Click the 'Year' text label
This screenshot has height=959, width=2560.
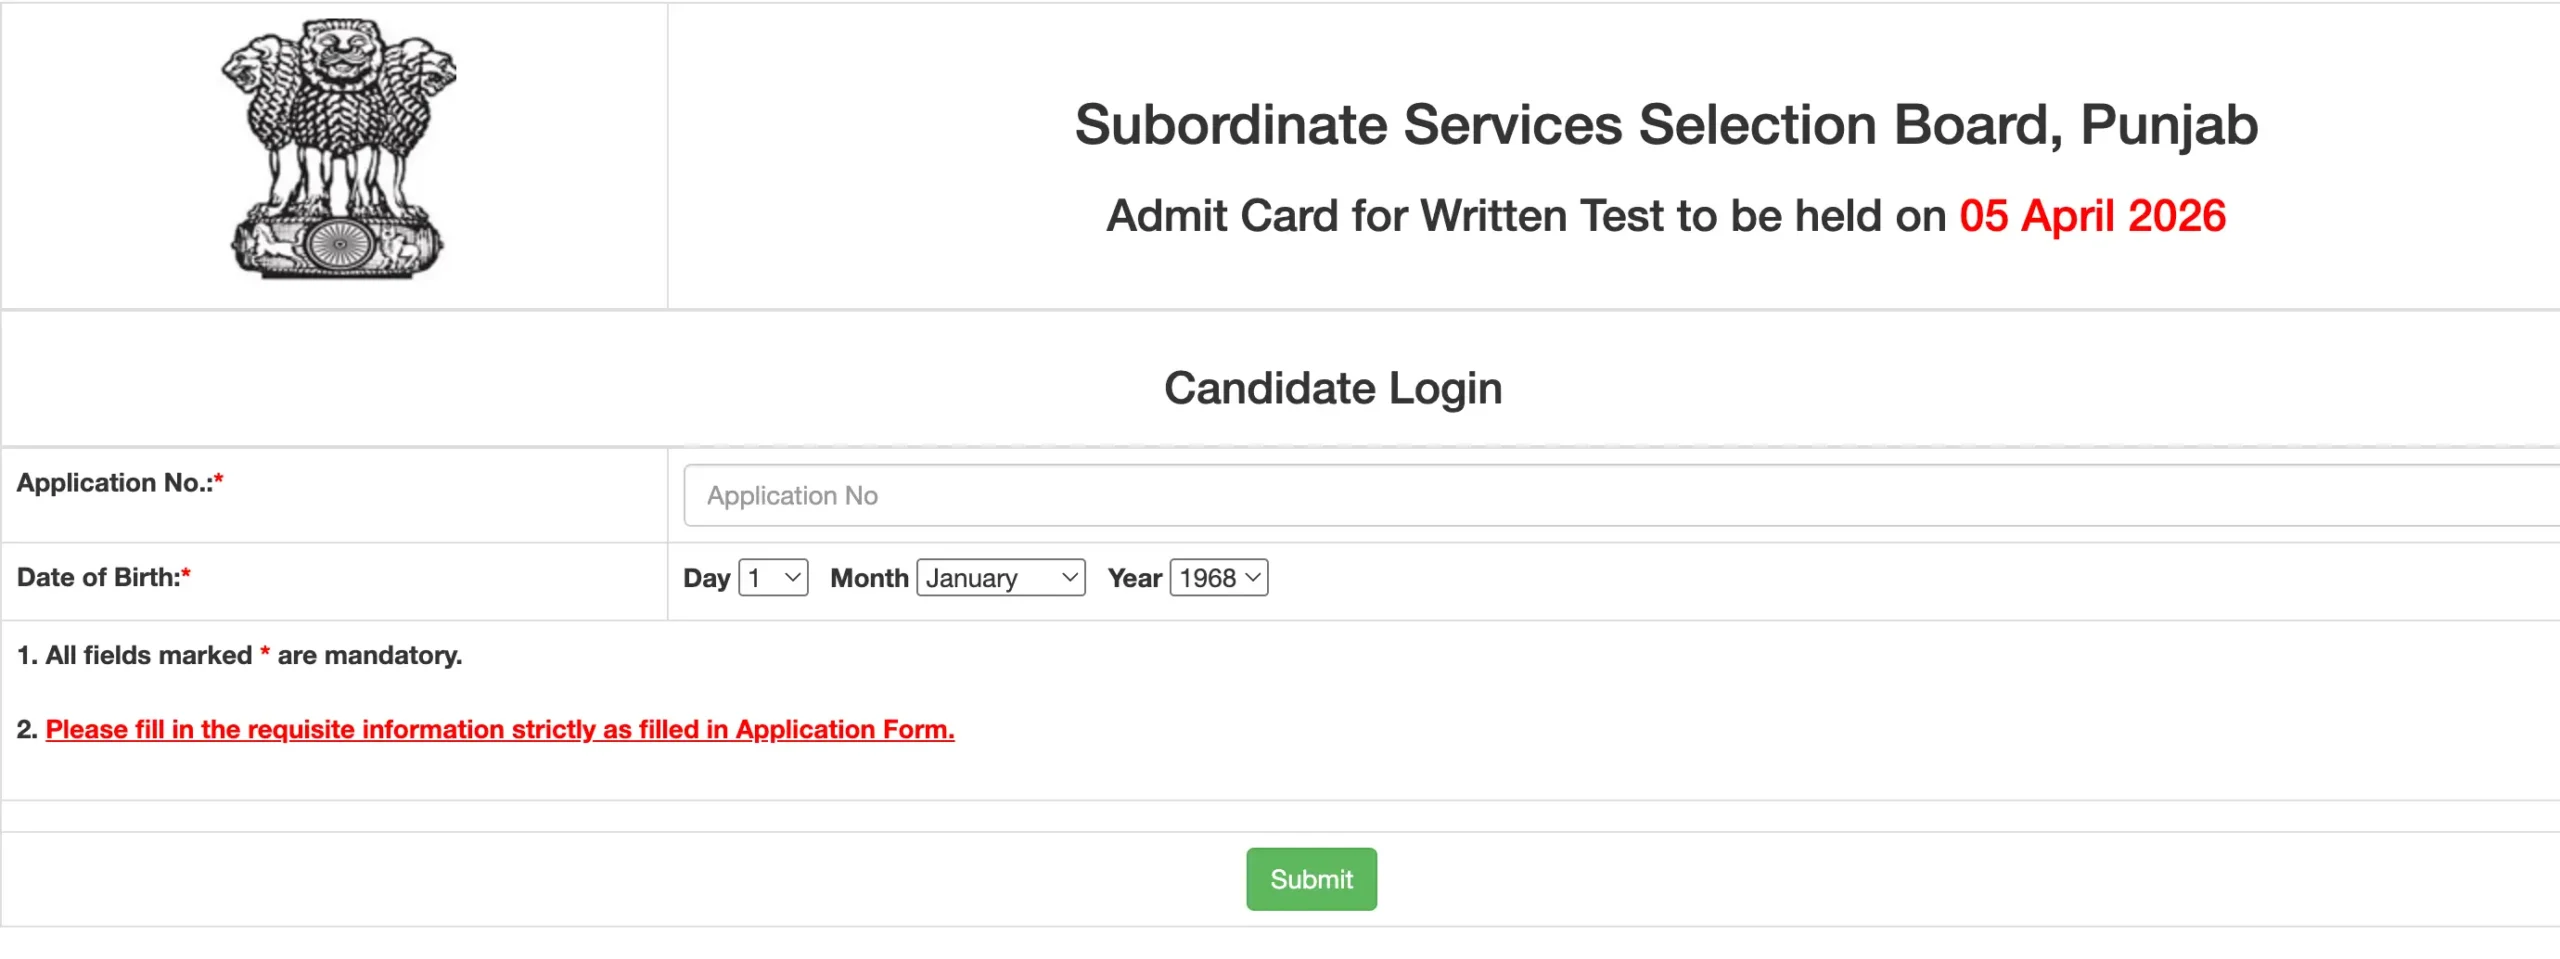pos(1133,577)
